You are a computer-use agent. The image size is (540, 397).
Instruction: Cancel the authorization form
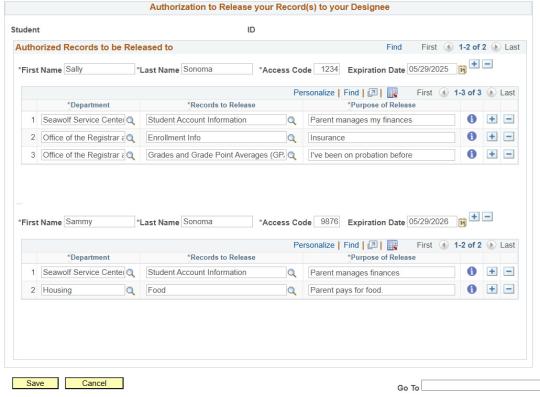coord(94,383)
